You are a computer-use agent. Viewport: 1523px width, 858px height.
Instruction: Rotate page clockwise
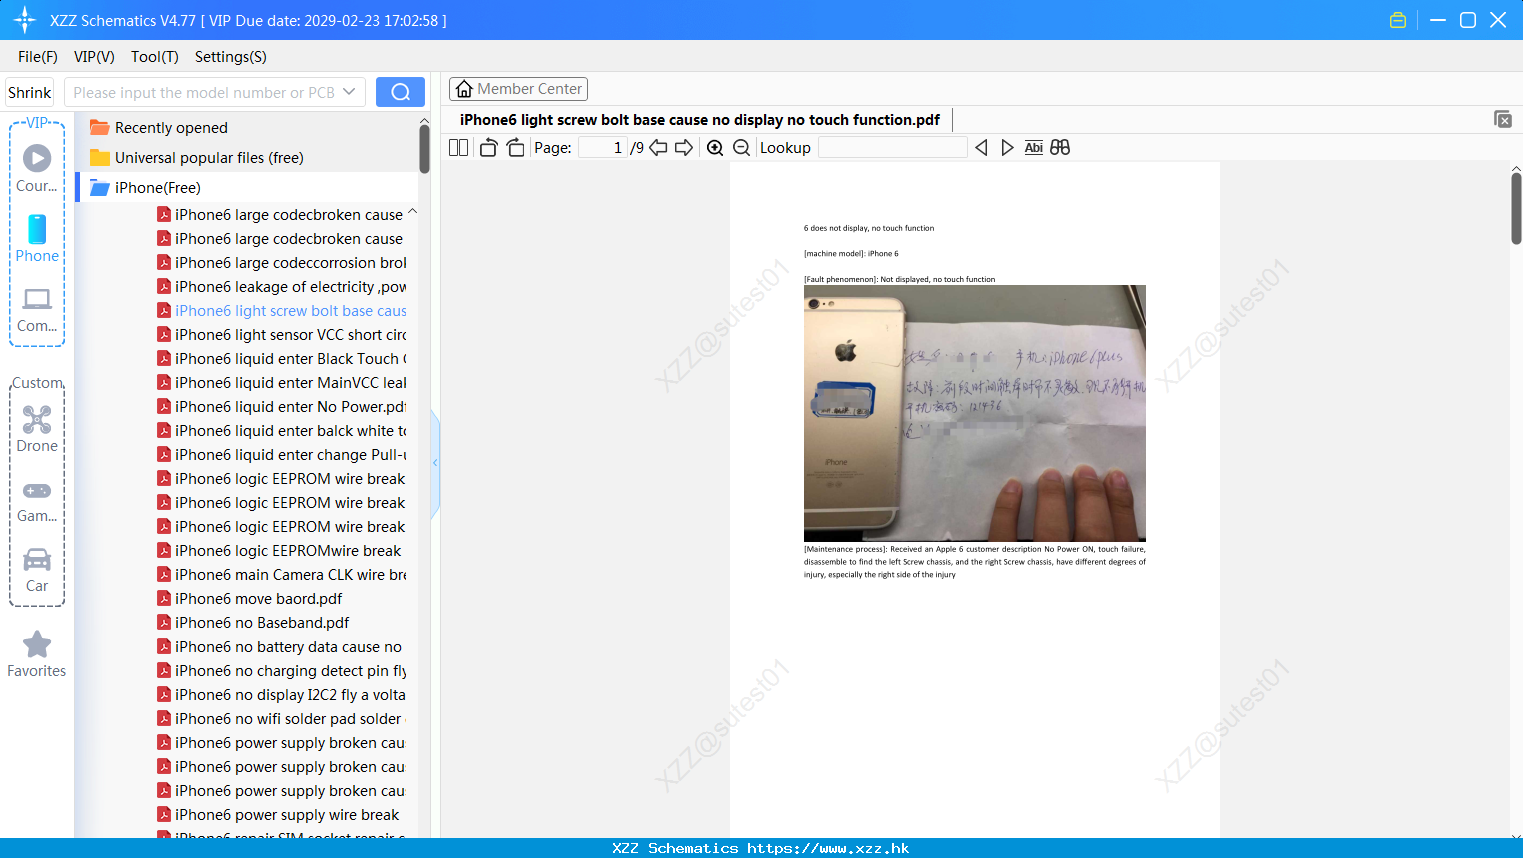click(x=515, y=147)
